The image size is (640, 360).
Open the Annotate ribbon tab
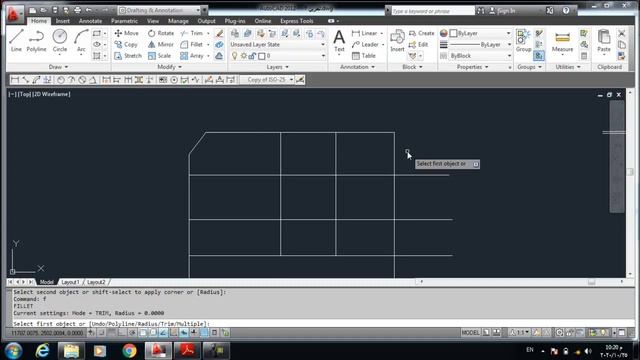[x=90, y=21]
